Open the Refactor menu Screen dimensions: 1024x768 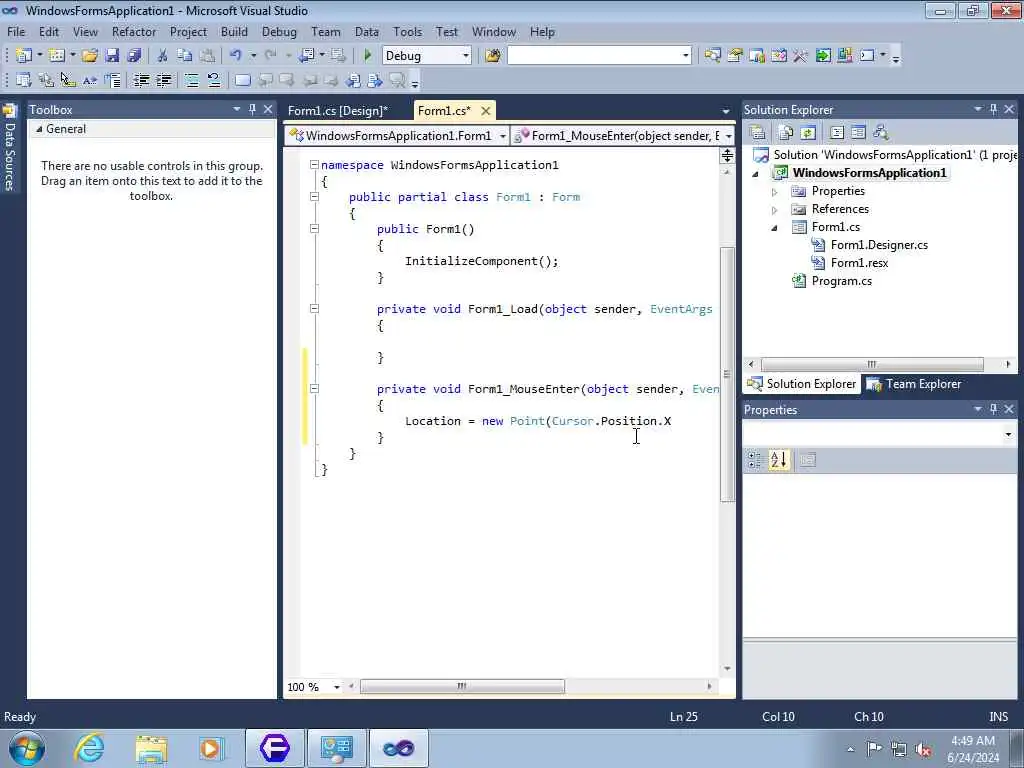[134, 31]
